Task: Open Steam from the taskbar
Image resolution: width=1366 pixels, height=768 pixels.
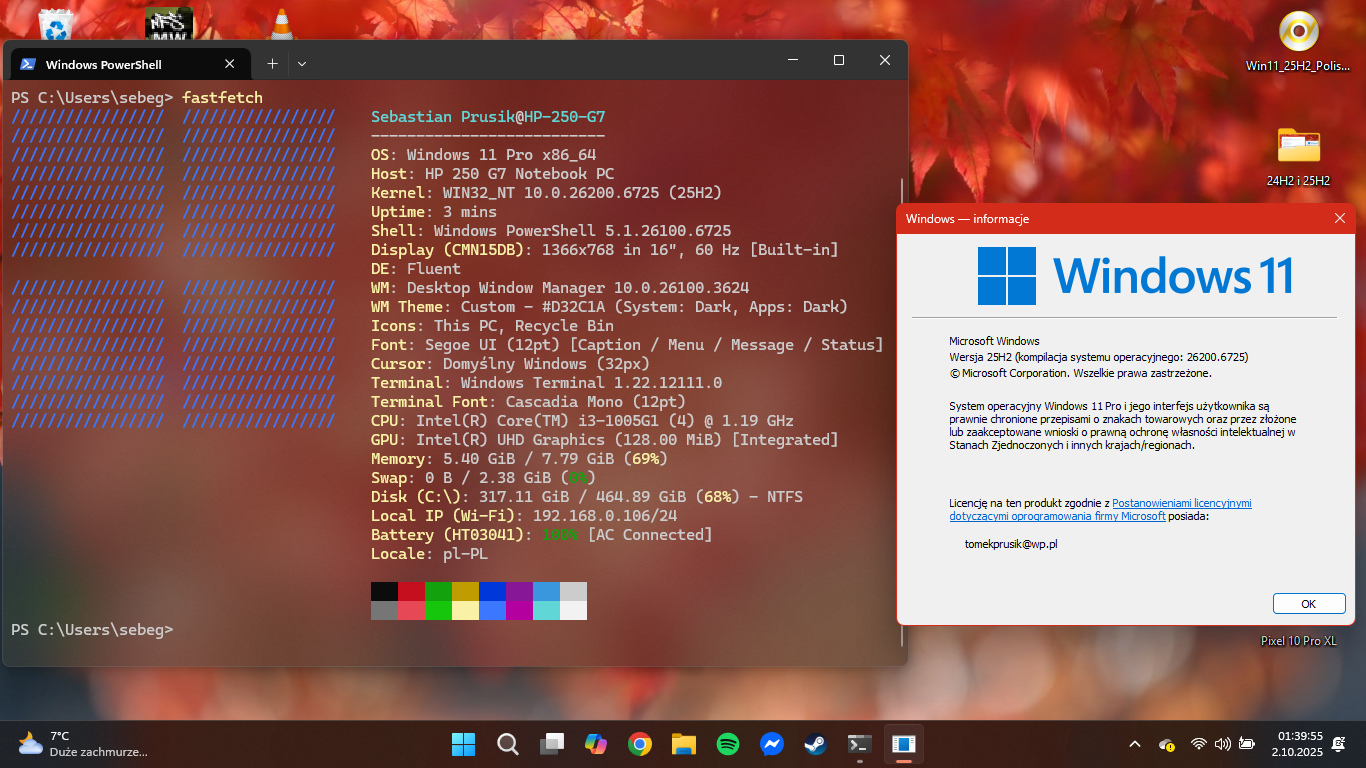Action: click(x=815, y=744)
